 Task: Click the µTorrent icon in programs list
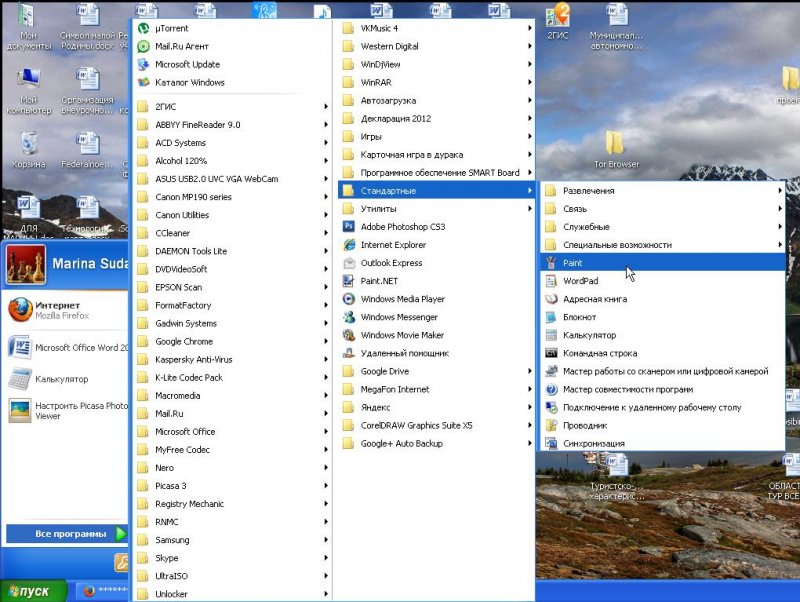pyautogui.click(x=143, y=28)
